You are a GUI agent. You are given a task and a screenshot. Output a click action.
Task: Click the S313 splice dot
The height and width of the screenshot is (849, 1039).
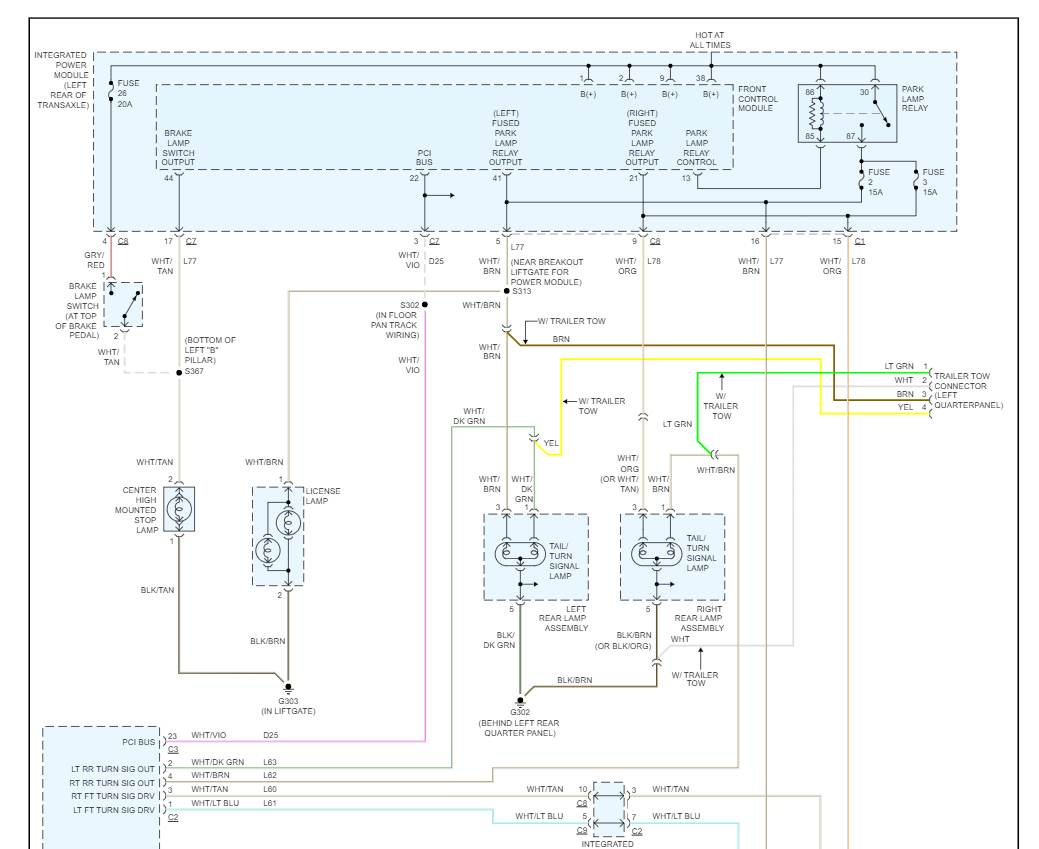(x=507, y=291)
